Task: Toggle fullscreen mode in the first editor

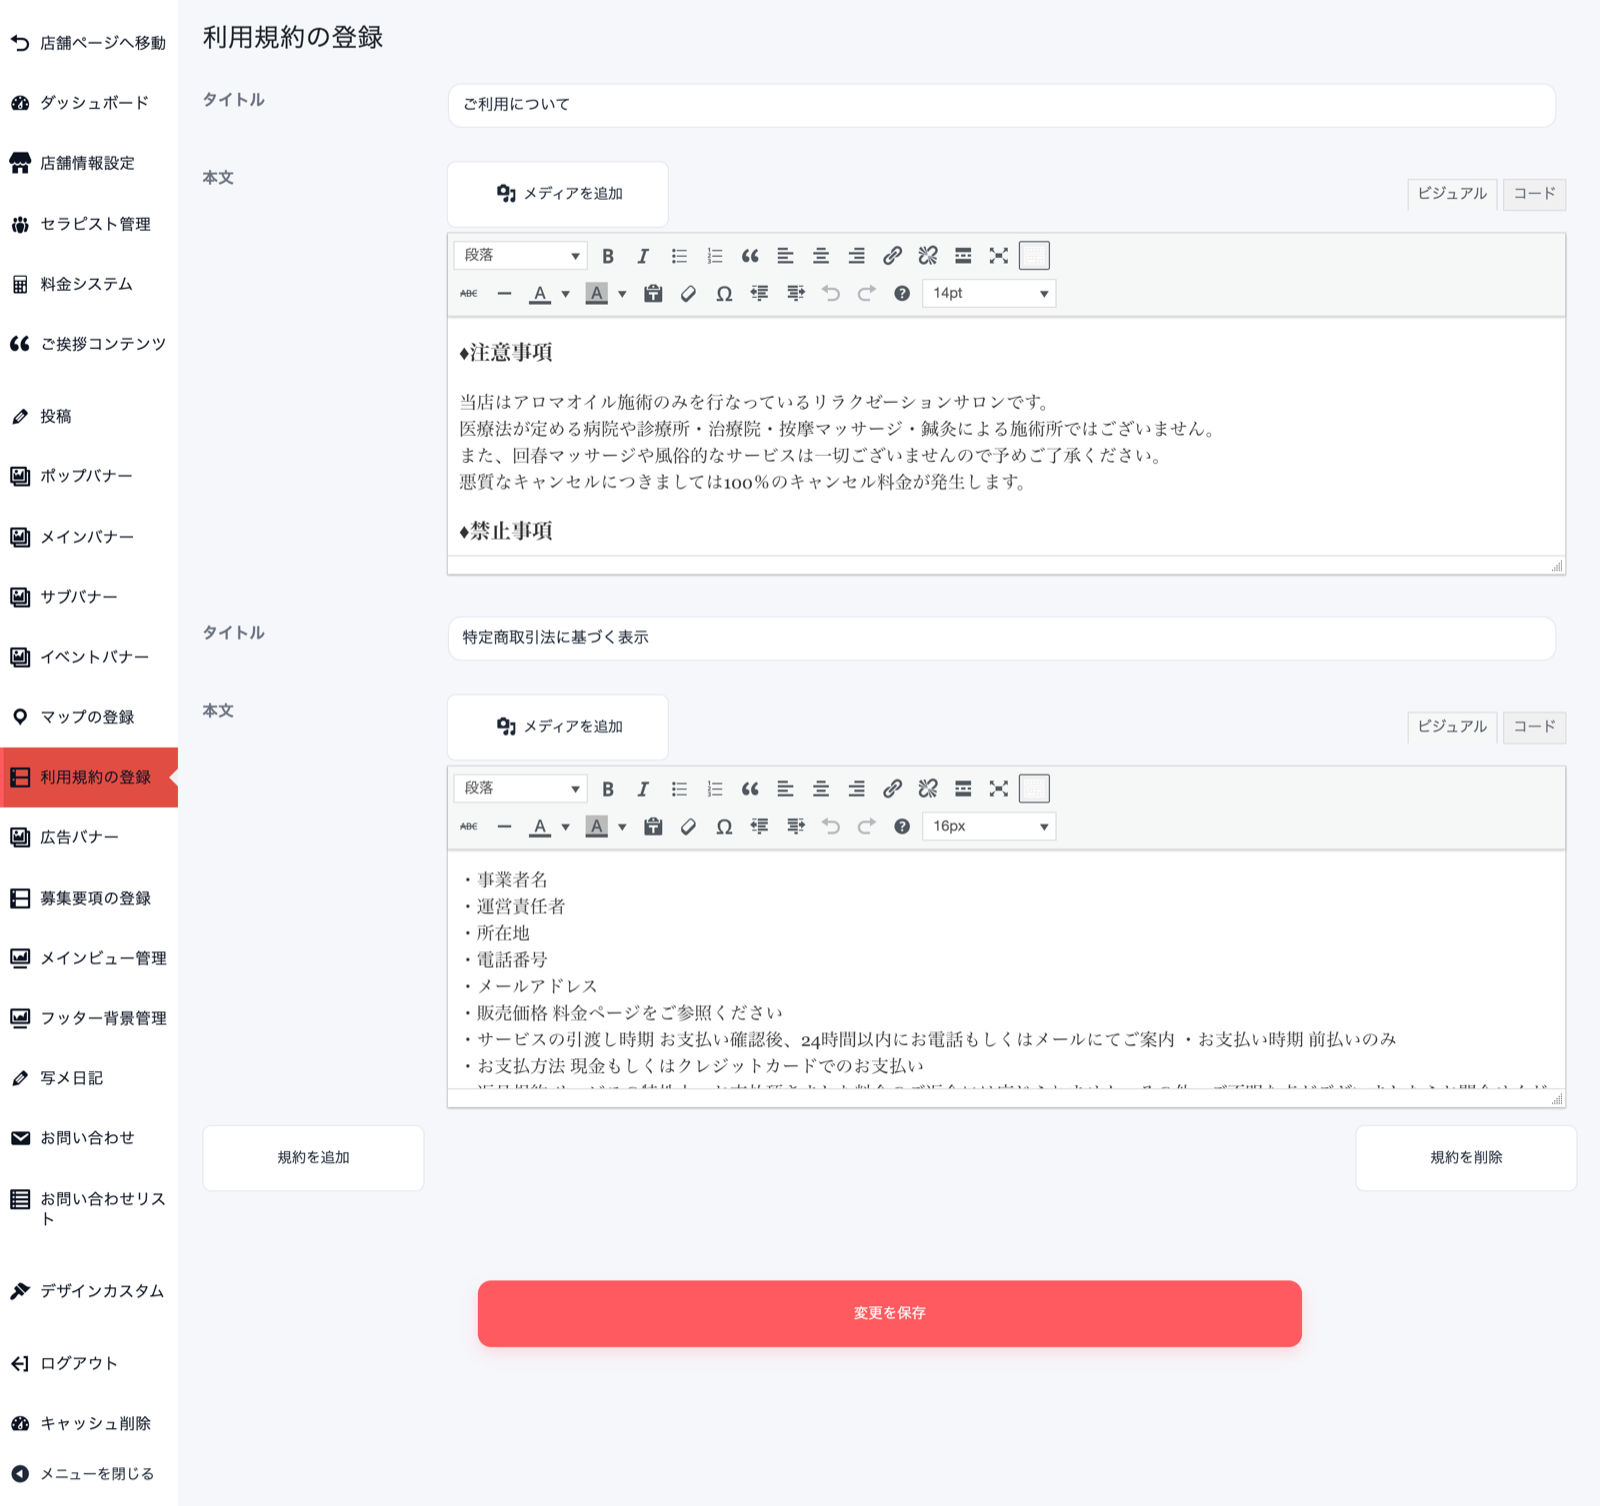Action: click(999, 256)
